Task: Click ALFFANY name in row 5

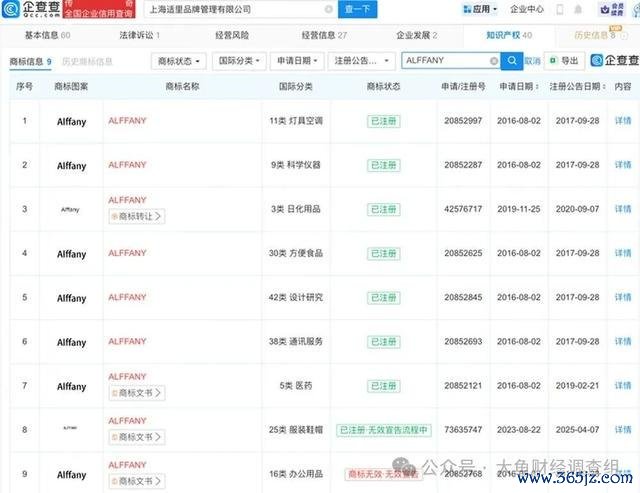Action: 127,297
